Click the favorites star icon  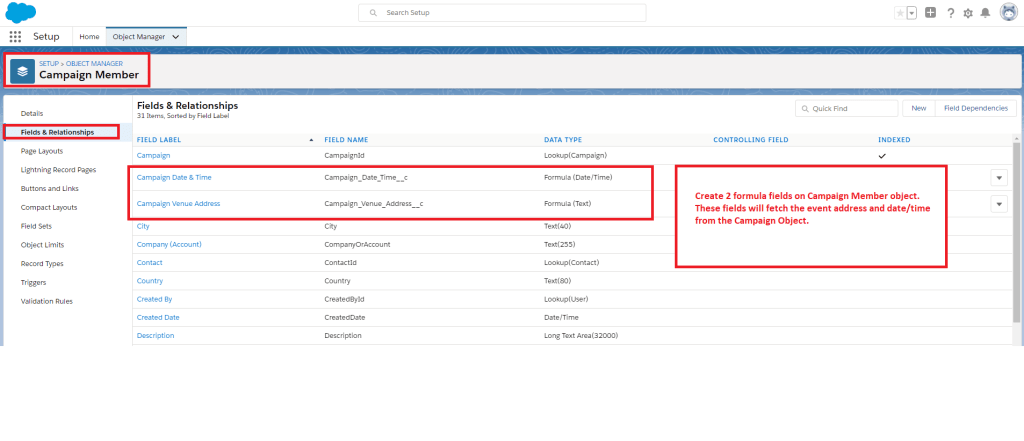click(900, 13)
